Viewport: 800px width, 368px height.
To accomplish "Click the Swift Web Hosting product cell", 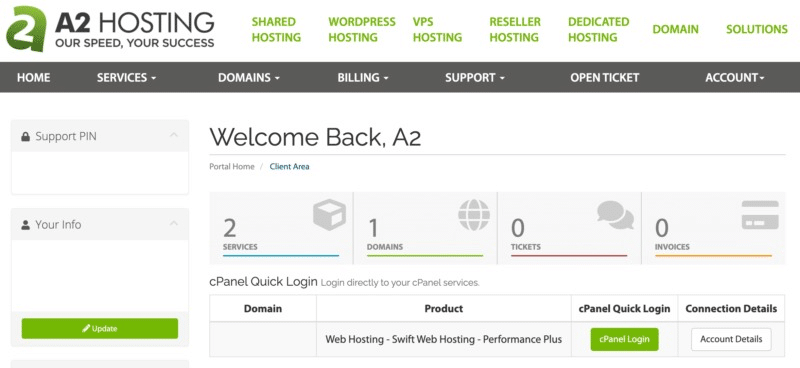I will coord(444,339).
